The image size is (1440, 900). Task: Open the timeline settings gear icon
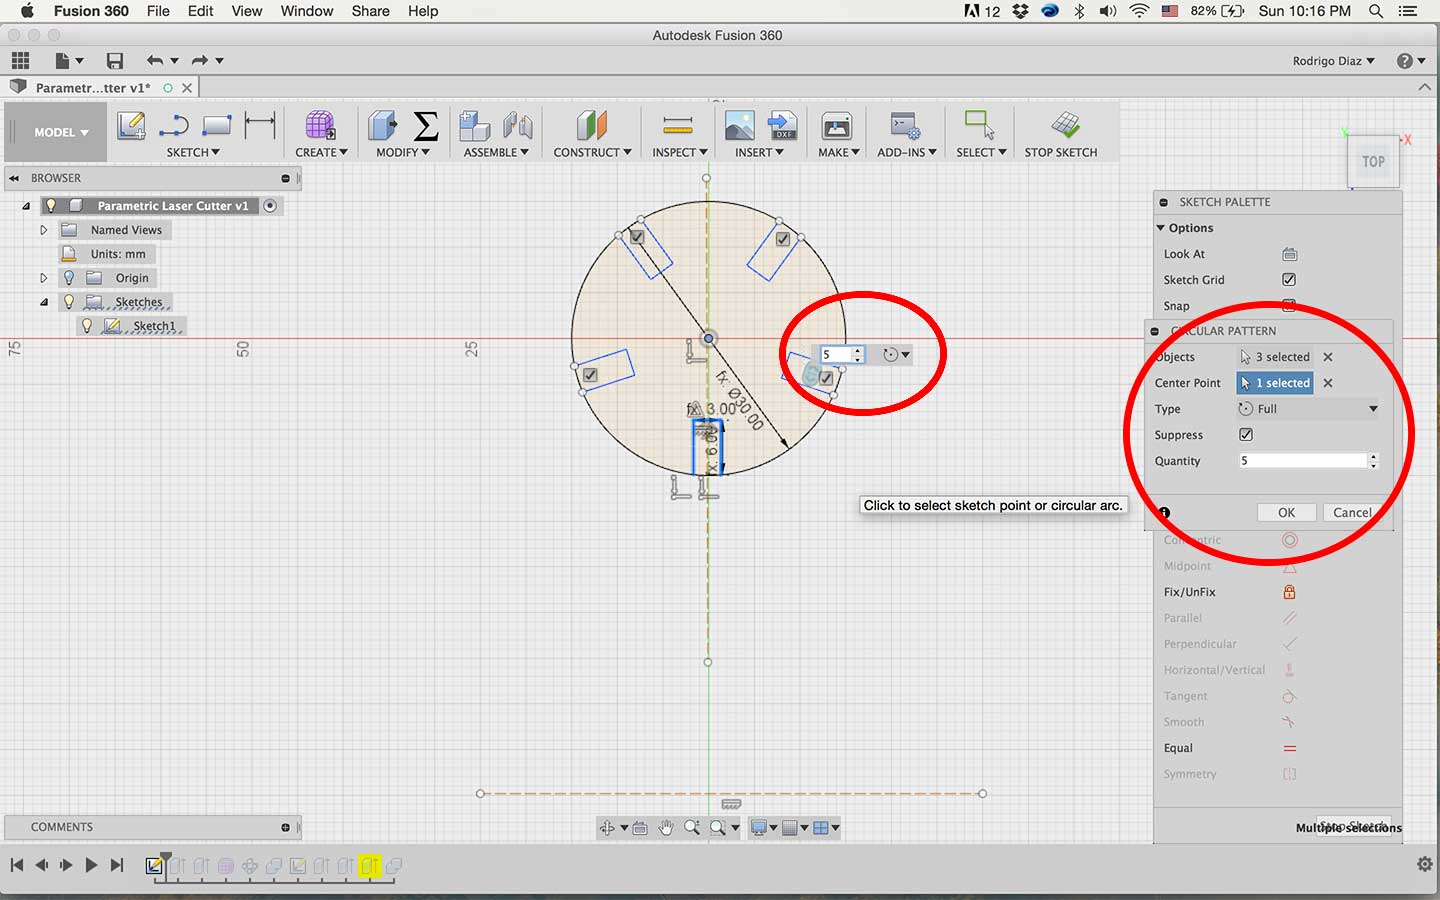click(x=1425, y=864)
